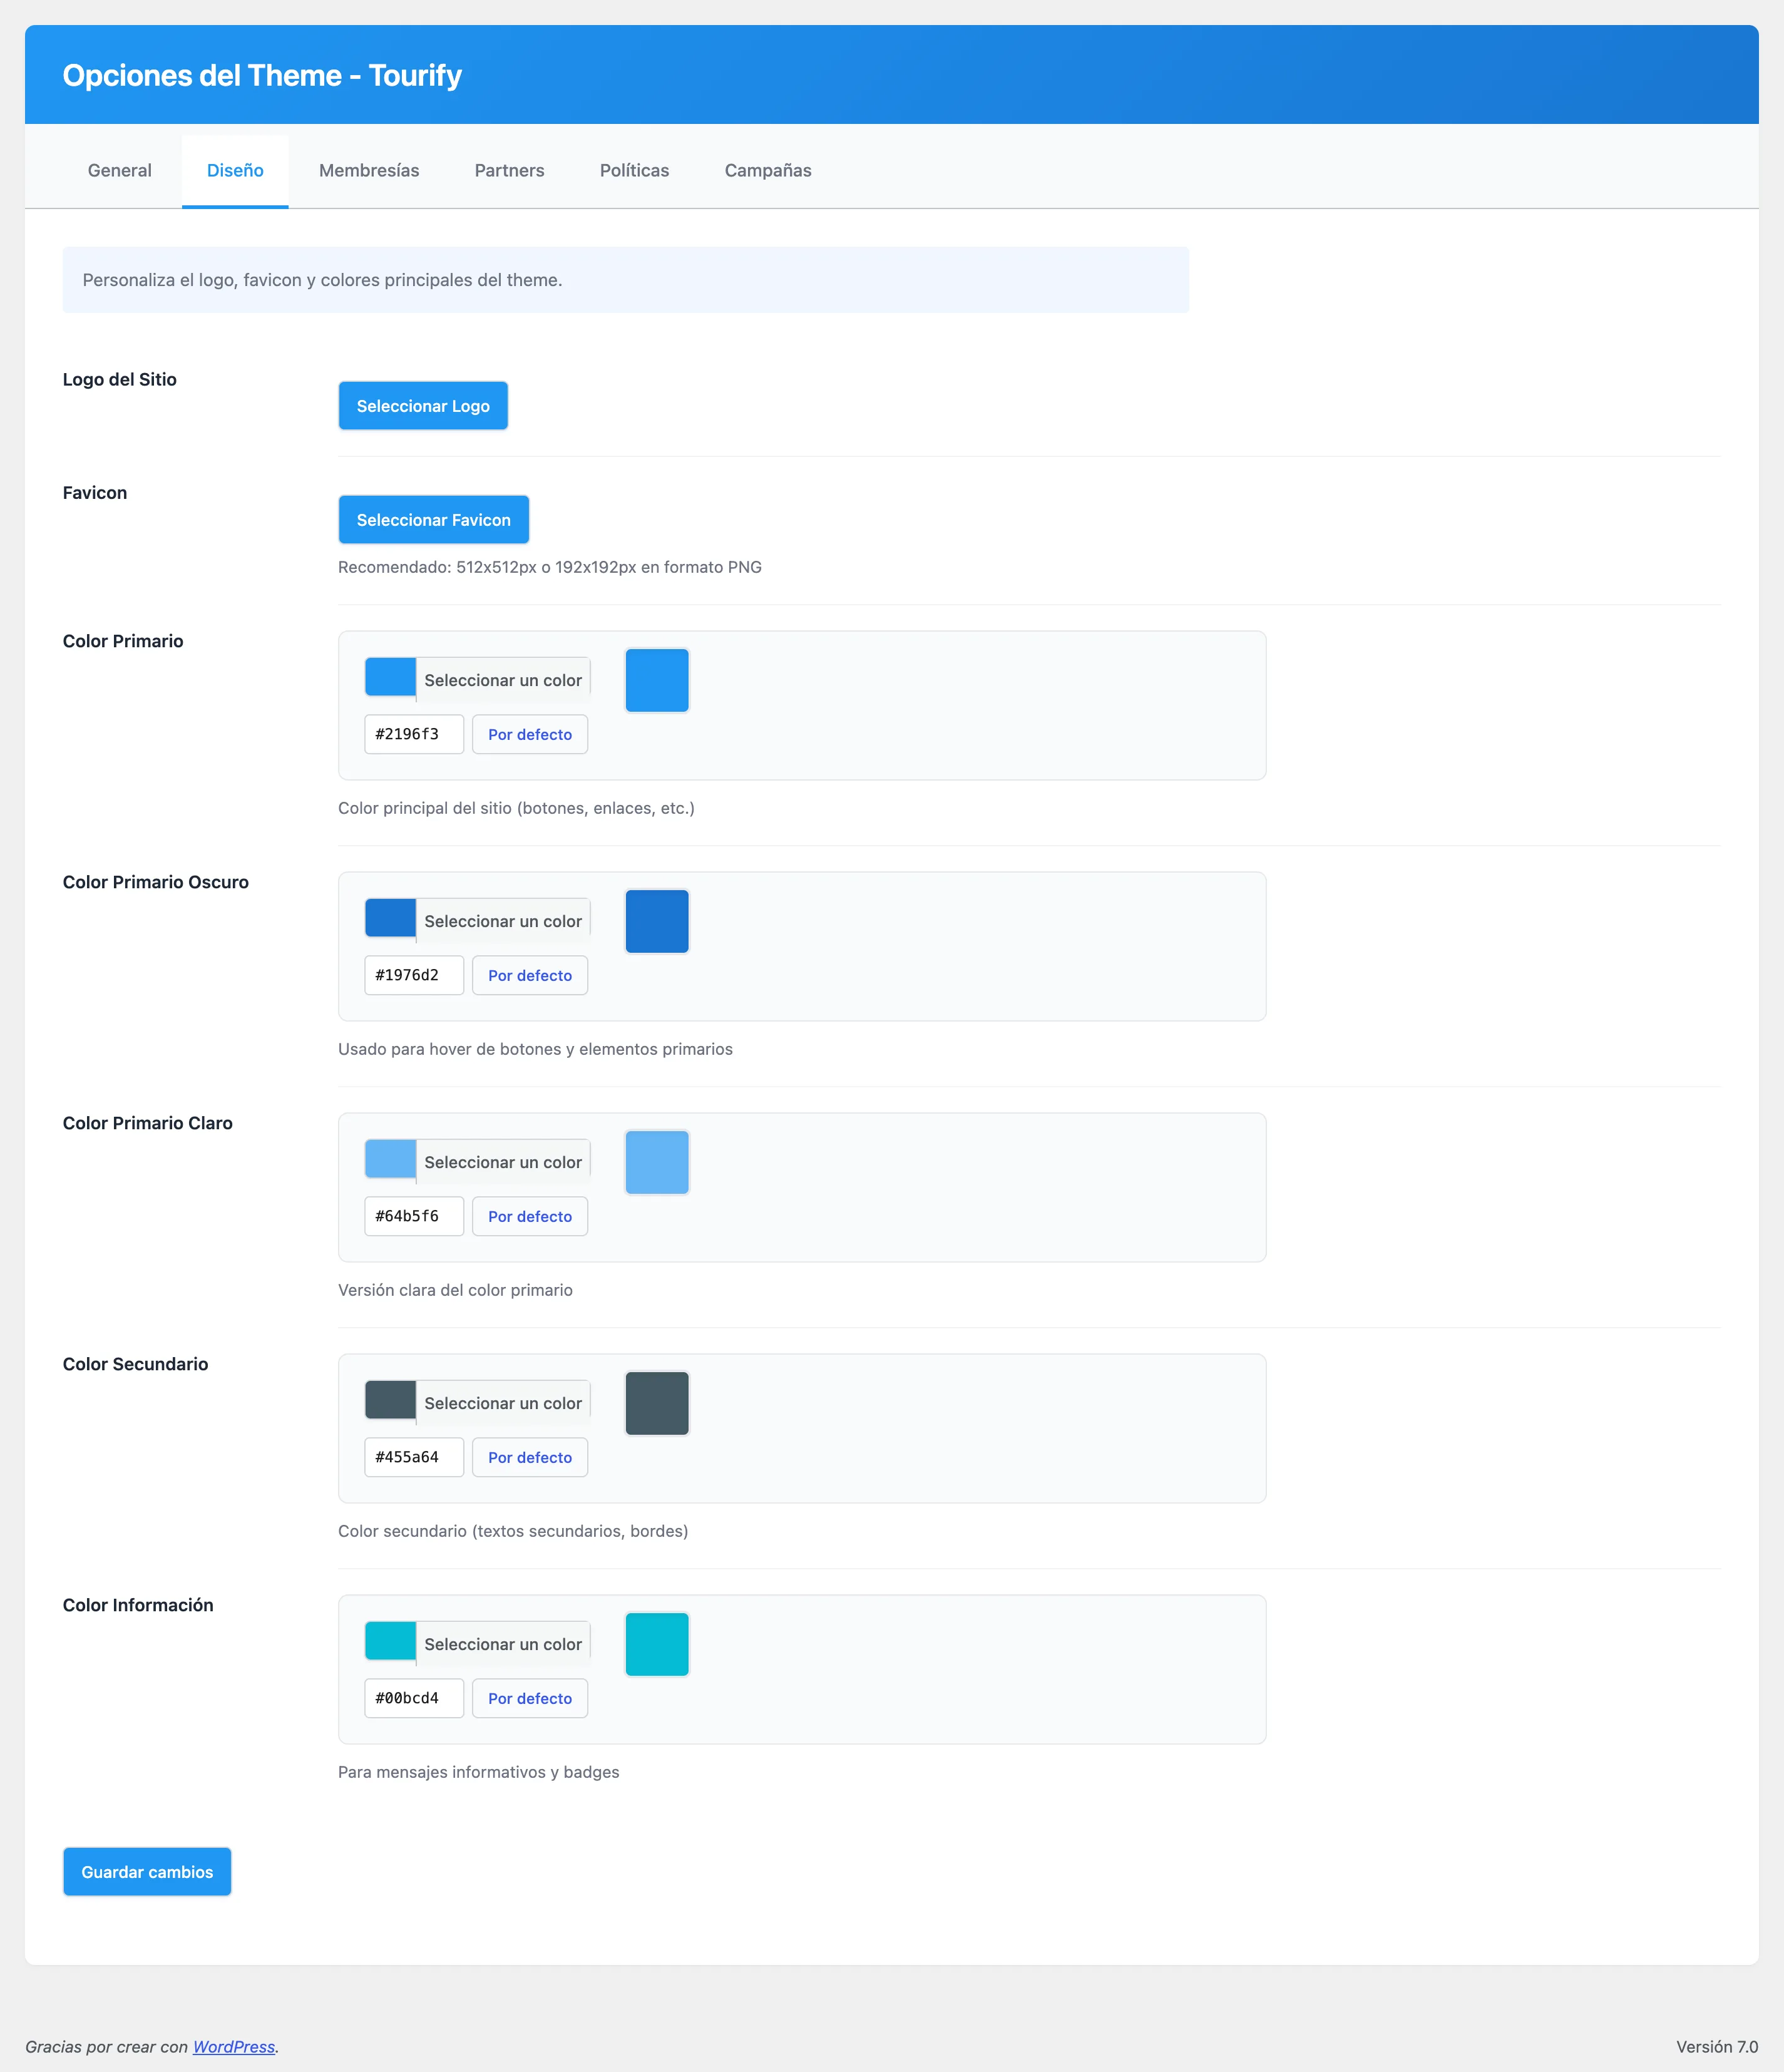Image resolution: width=1784 pixels, height=2072 pixels.
Task: Follow the WordPress footer link
Action: 234,2047
